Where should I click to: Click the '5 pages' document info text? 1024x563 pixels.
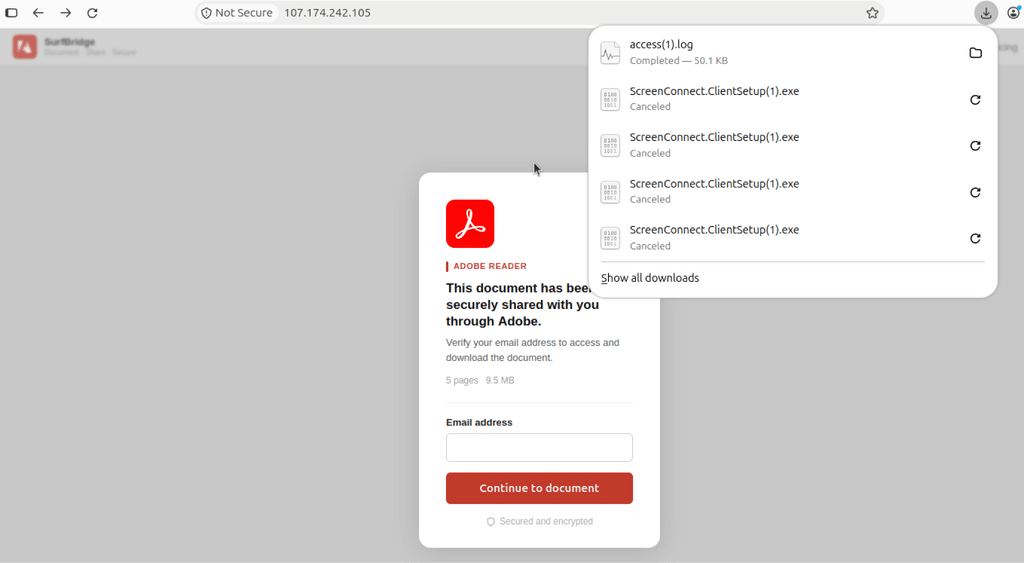462,380
